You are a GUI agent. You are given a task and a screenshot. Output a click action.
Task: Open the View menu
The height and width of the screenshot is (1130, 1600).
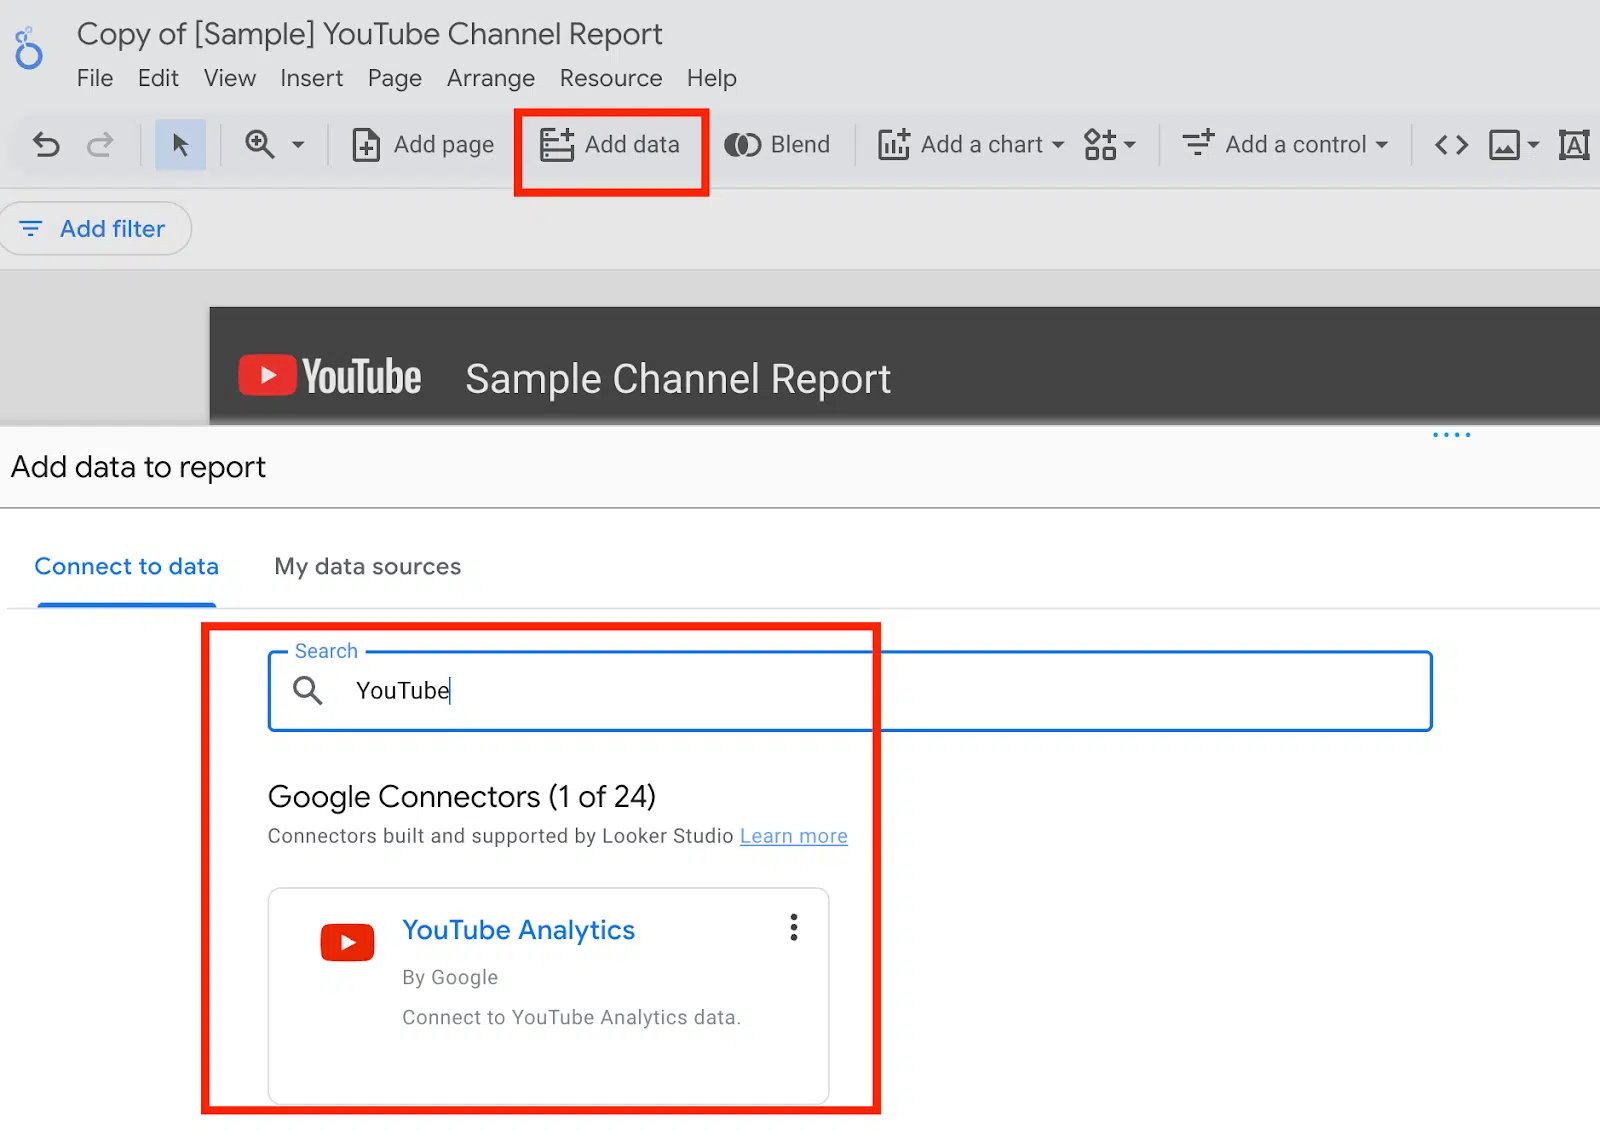(230, 78)
